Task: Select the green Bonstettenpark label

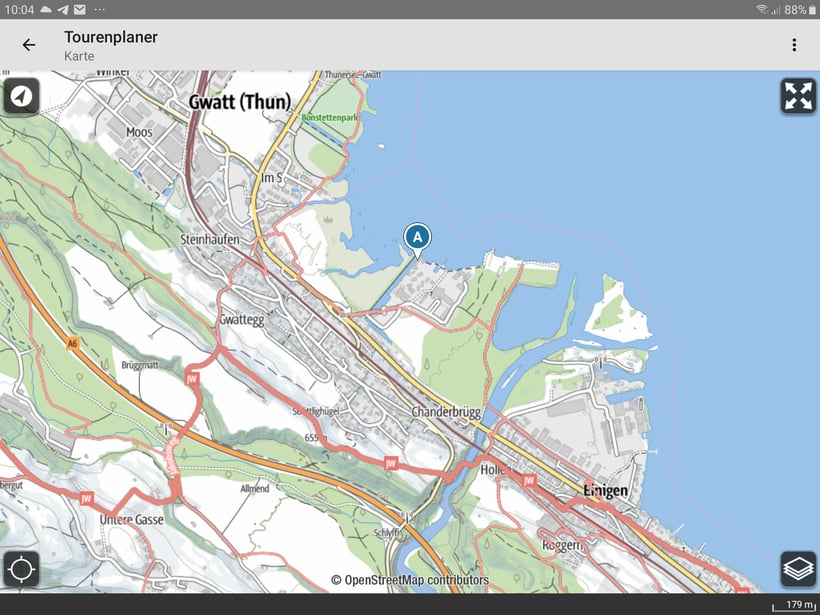Action: 328,117
